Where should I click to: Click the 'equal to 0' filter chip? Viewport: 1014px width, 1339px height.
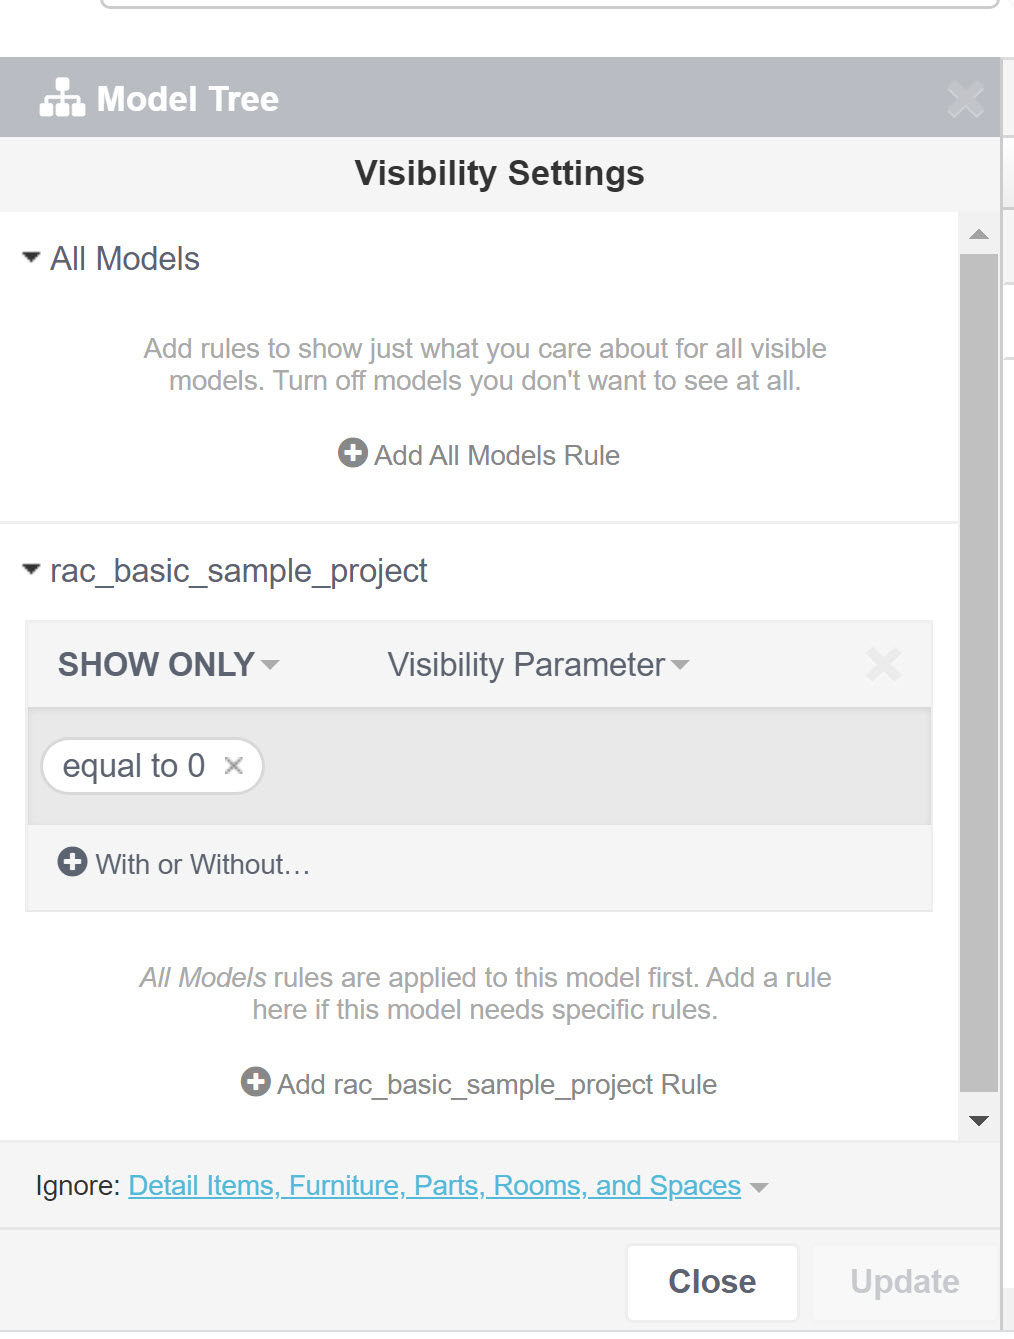(133, 766)
